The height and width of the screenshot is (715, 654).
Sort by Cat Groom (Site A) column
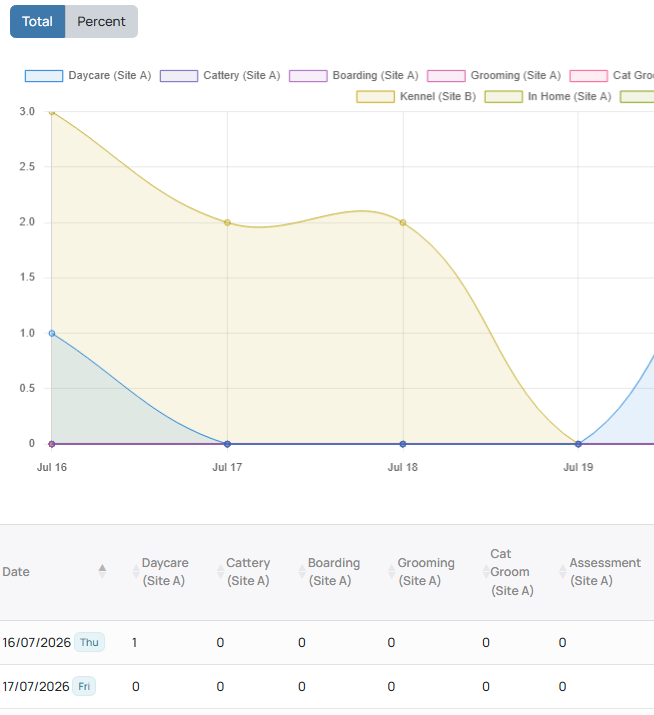pyautogui.click(x=509, y=572)
